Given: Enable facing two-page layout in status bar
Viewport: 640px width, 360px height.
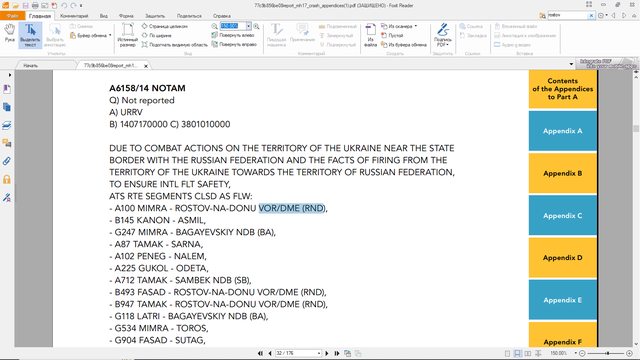Looking at the screenshot, I should point(528,353).
